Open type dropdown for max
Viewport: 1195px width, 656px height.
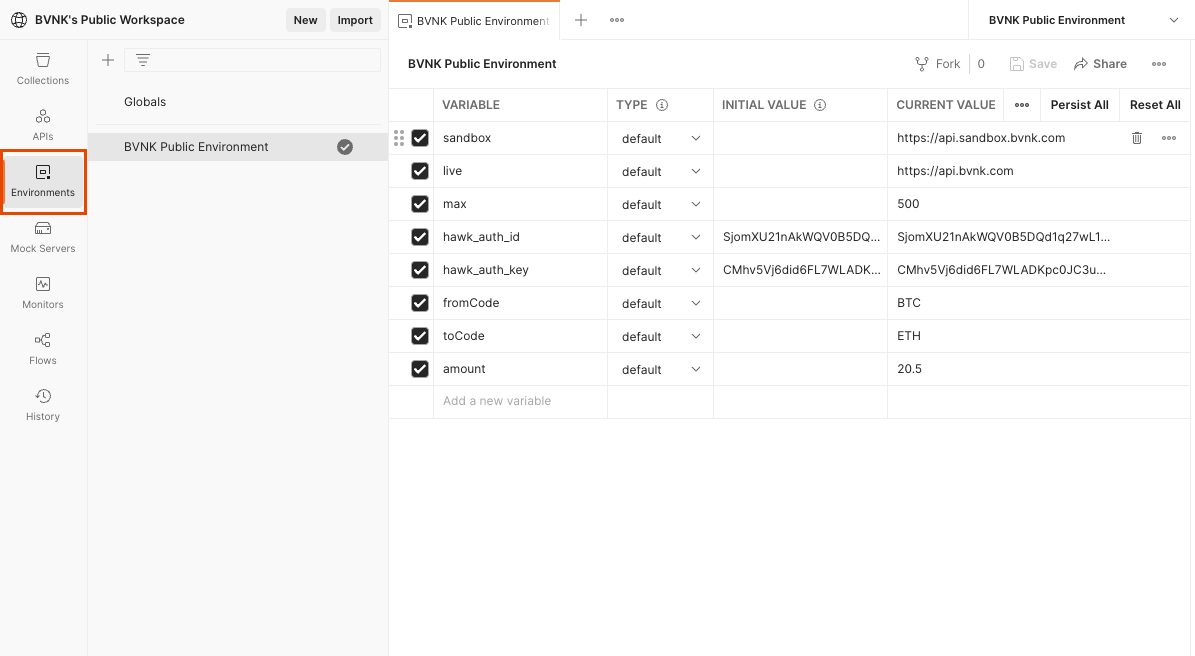(x=660, y=204)
